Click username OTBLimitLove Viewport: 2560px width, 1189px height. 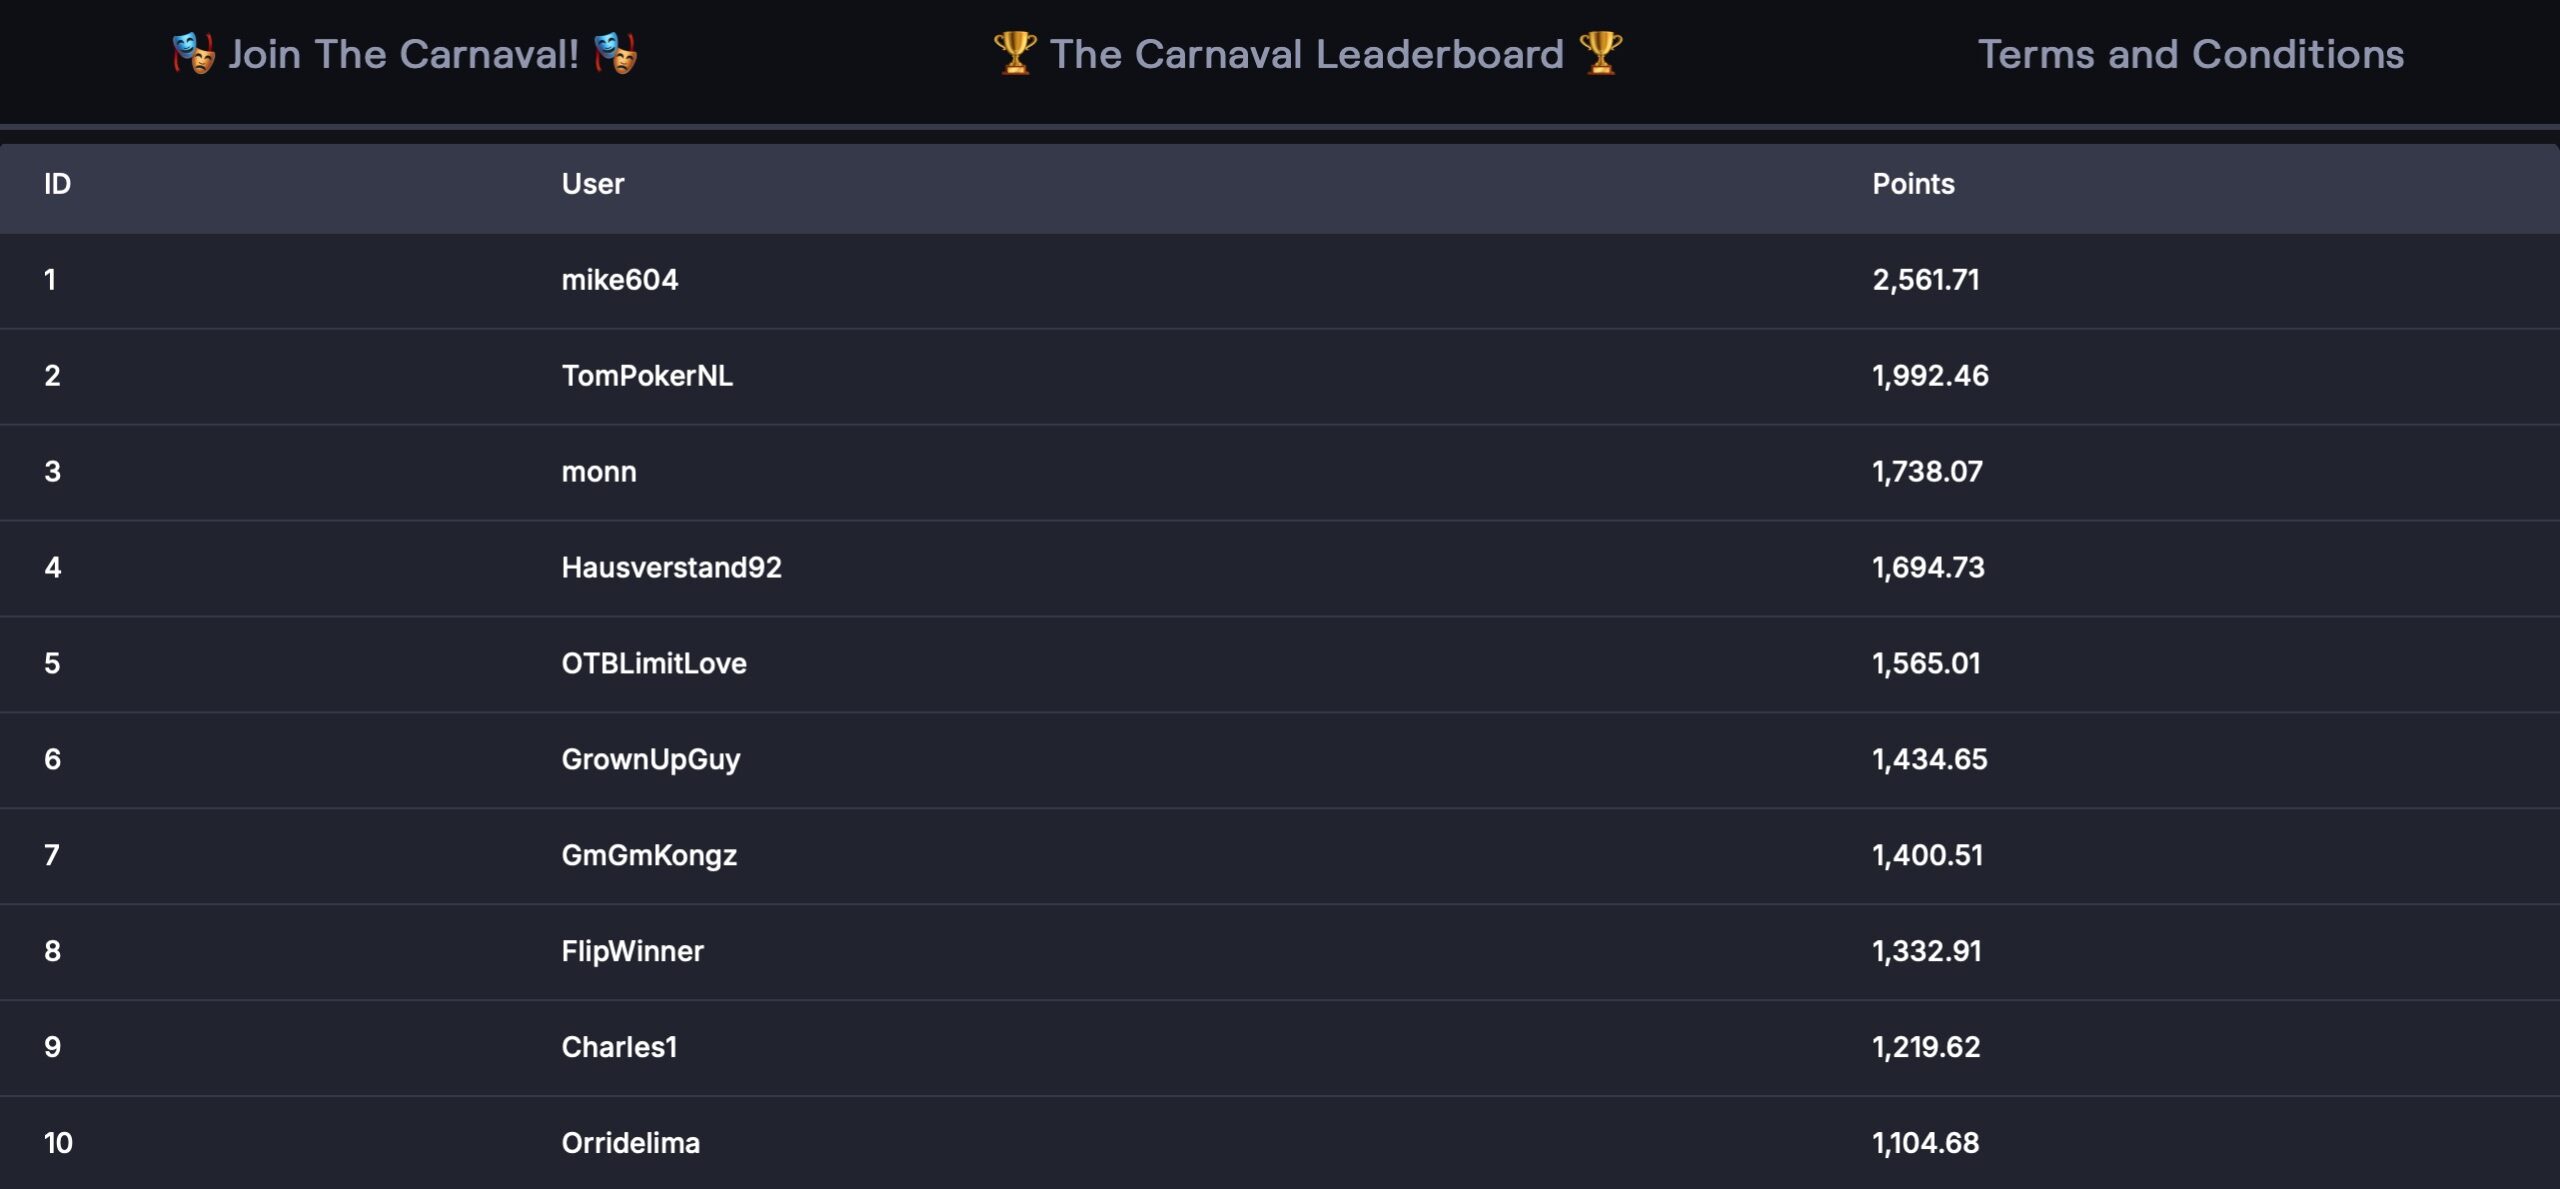click(x=654, y=664)
